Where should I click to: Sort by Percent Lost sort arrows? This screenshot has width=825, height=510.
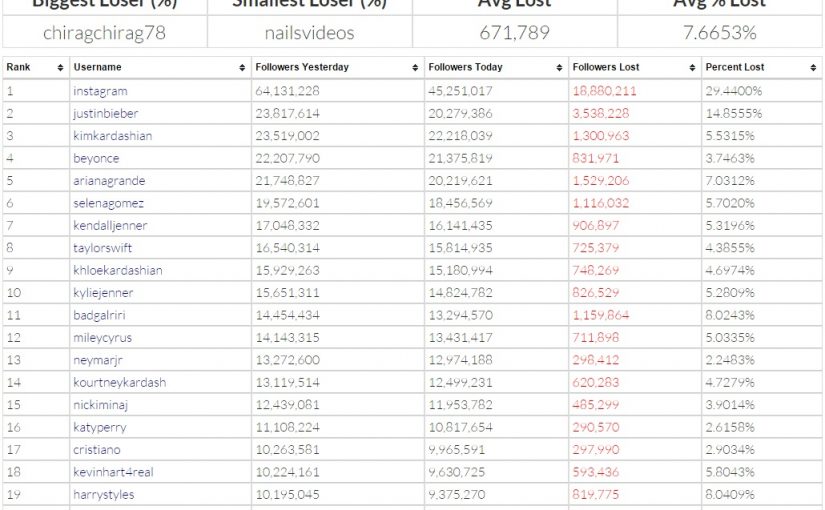coord(813,67)
